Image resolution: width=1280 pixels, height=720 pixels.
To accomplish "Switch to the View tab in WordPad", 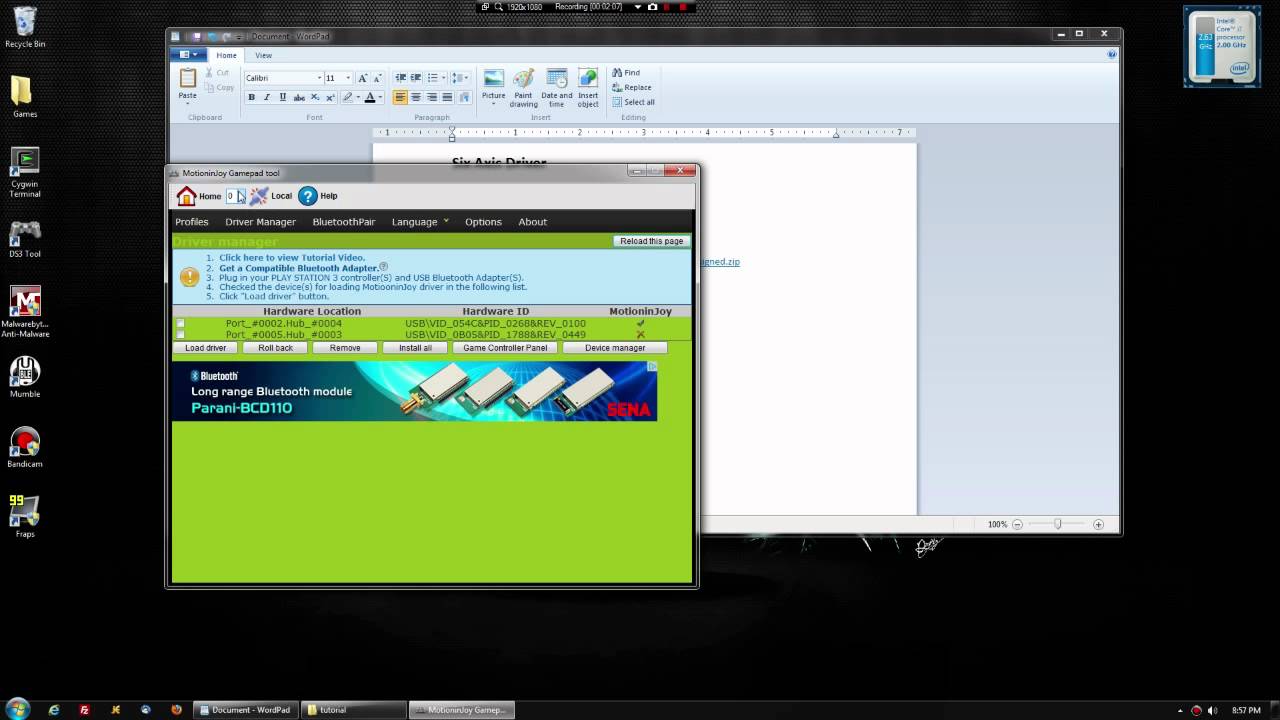I will click(x=263, y=55).
